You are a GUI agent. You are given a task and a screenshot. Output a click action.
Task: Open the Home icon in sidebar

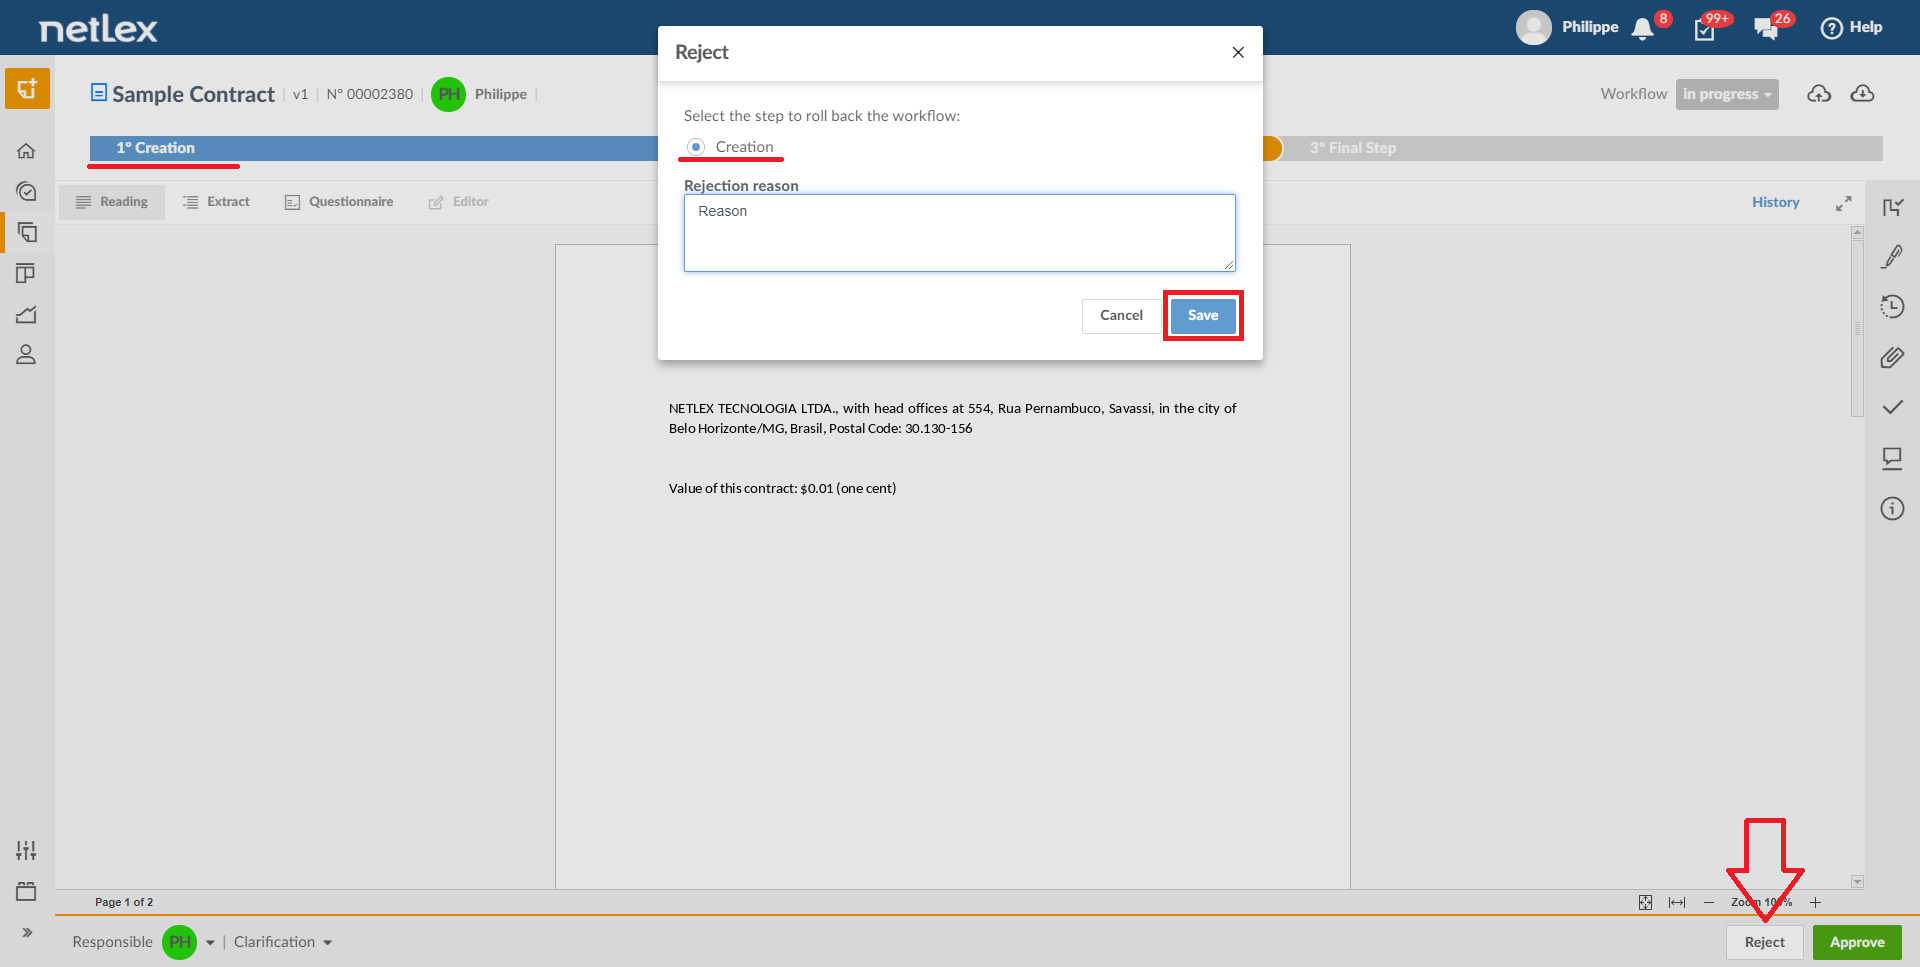point(26,151)
